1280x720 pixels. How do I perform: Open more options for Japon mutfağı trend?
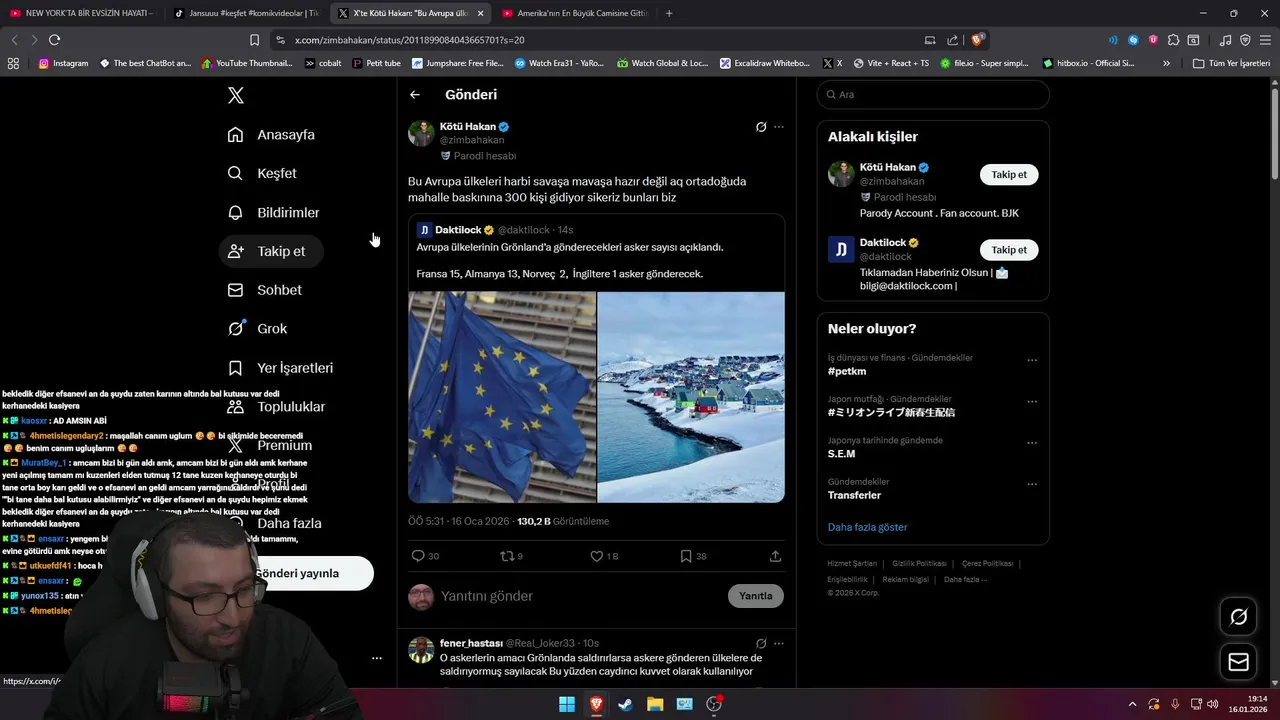[x=1032, y=402]
